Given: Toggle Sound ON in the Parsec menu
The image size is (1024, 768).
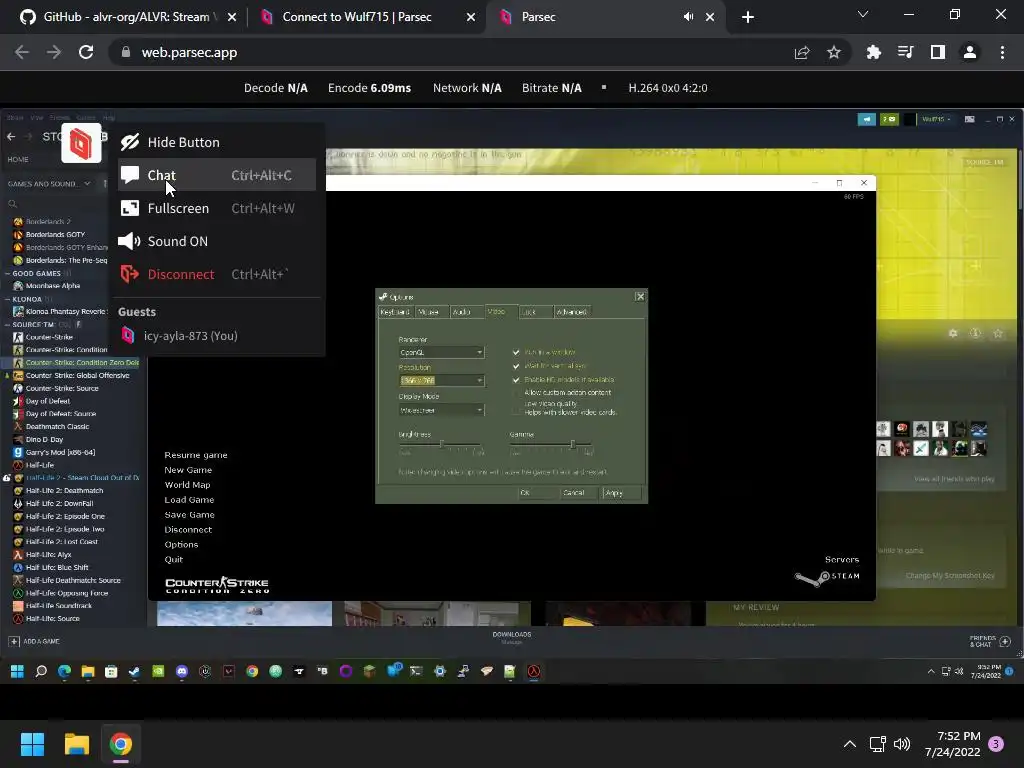Looking at the screenshot, I should pos(217,241).
